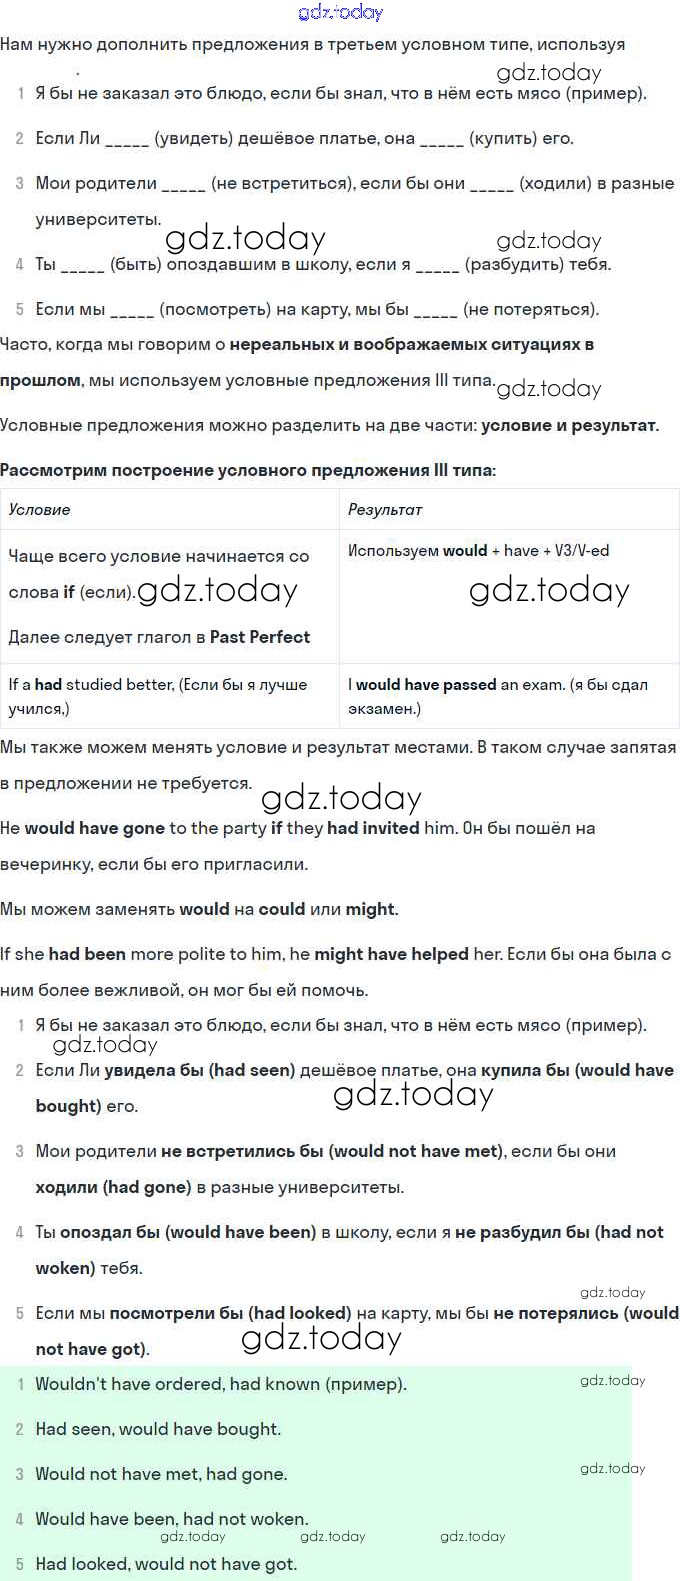680x1581 pixels.
Task: Click the bold "Past Perfect" text in the table
Action: click(260, 637)
